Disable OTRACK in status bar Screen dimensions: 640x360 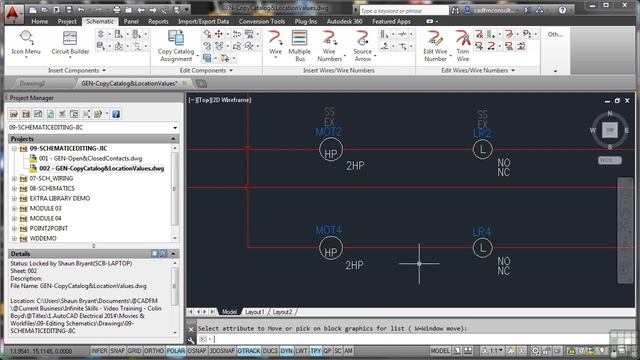click(249, 351)
